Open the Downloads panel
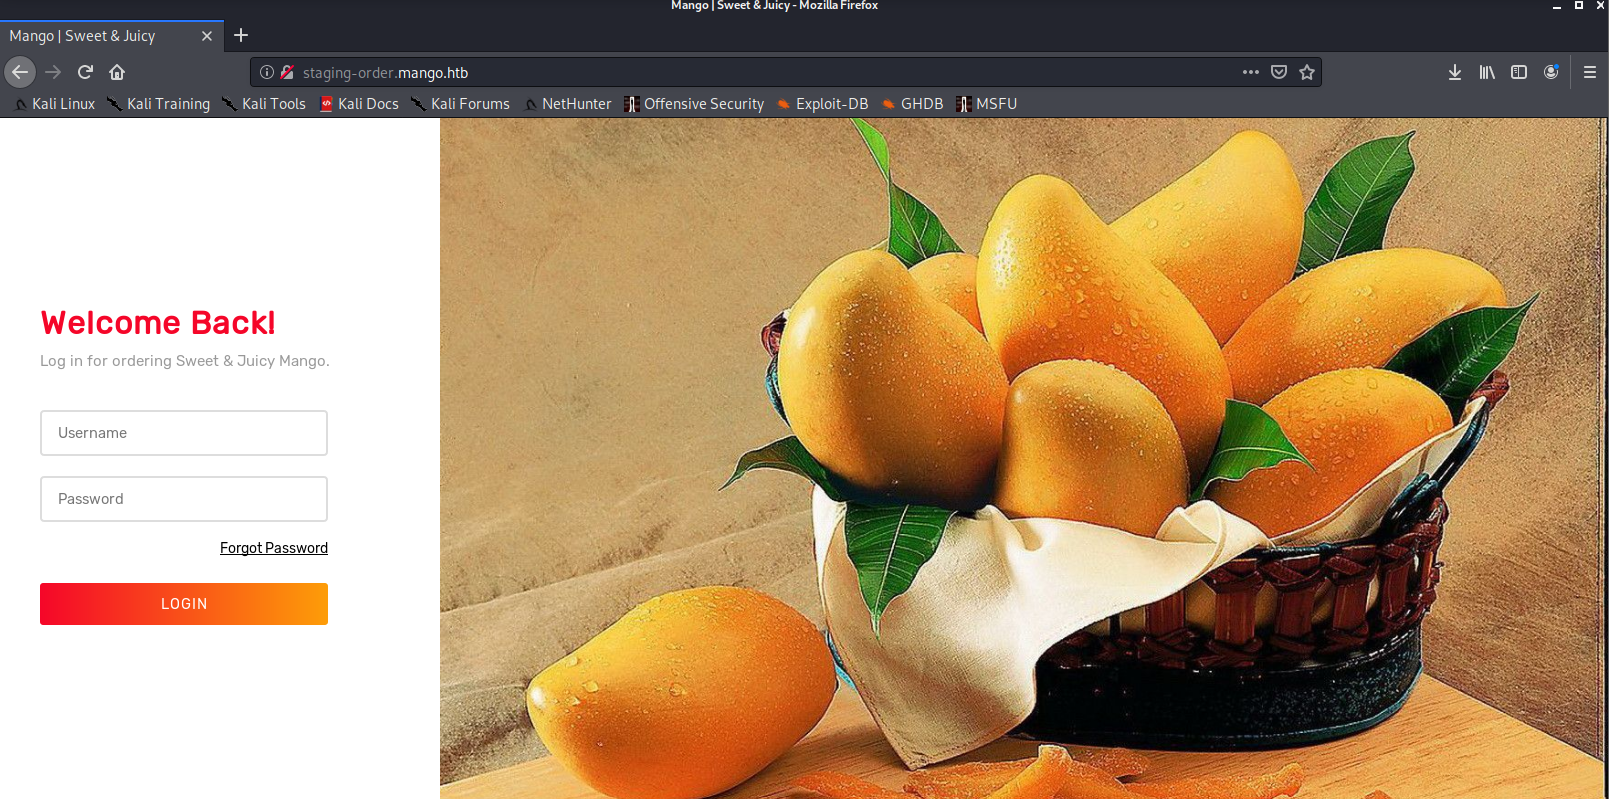This screenshot has width=1609, height=799. pyautogui.click(x=1454, y=72)
